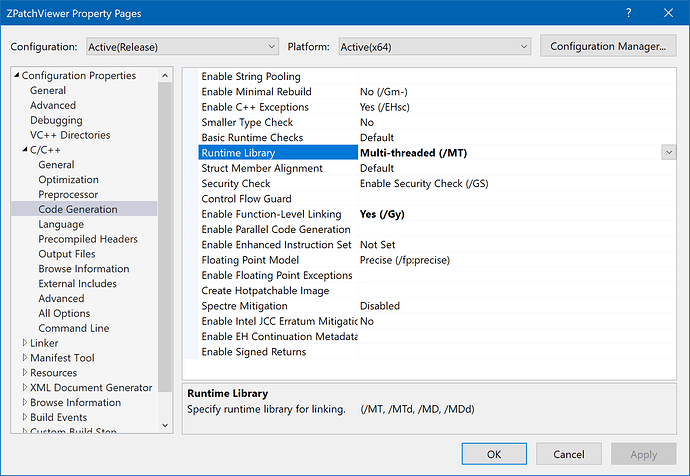Select the Security Check property
This screenshot has width=690, height=476.
pos(236,183)
